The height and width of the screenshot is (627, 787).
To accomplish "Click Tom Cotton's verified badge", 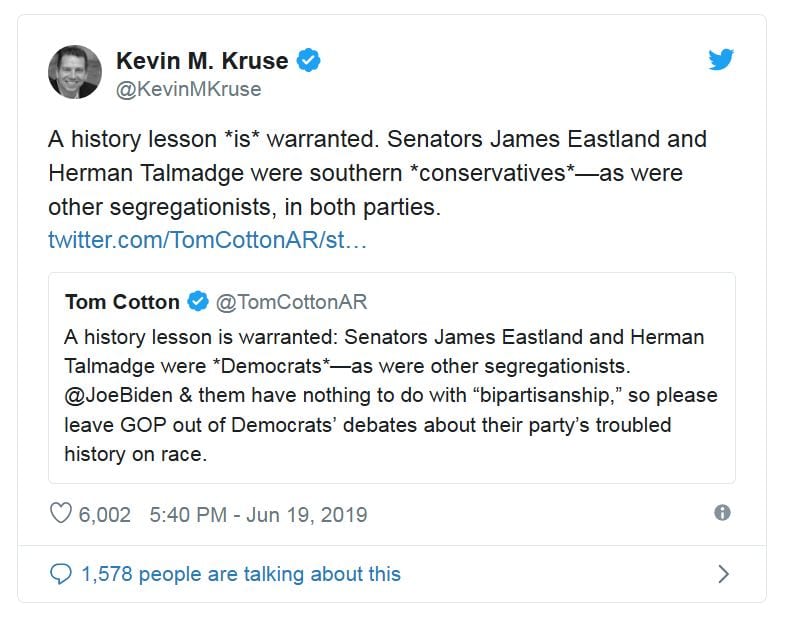I will coord(198,301).
